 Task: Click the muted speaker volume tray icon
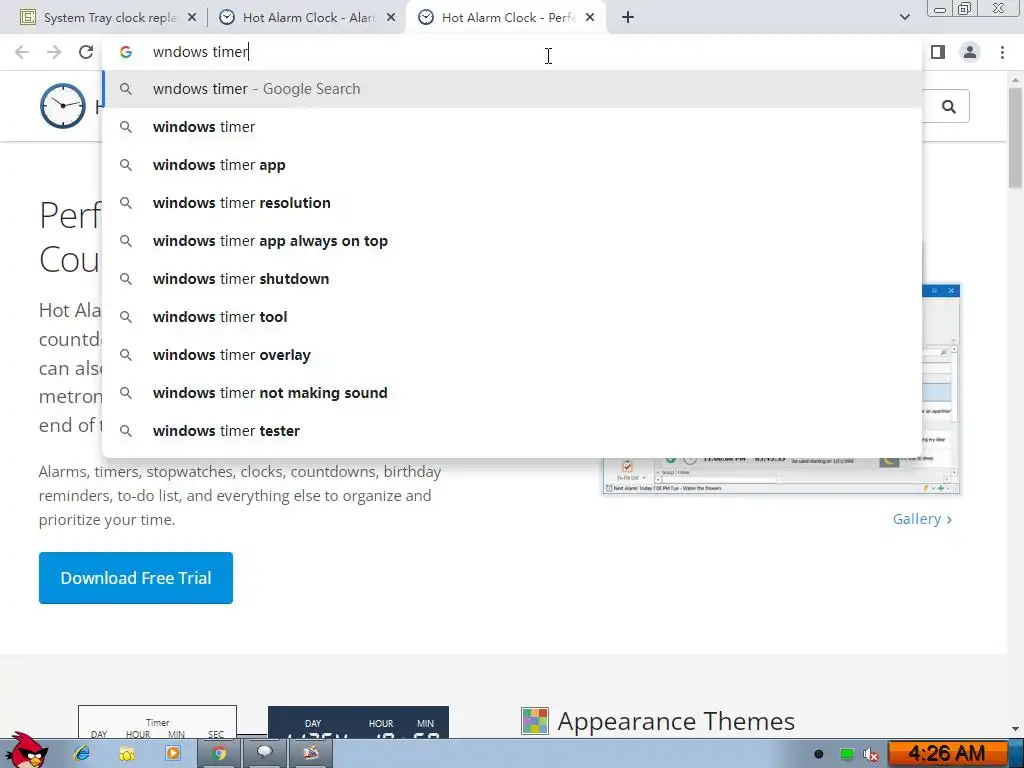pos(871,755)
